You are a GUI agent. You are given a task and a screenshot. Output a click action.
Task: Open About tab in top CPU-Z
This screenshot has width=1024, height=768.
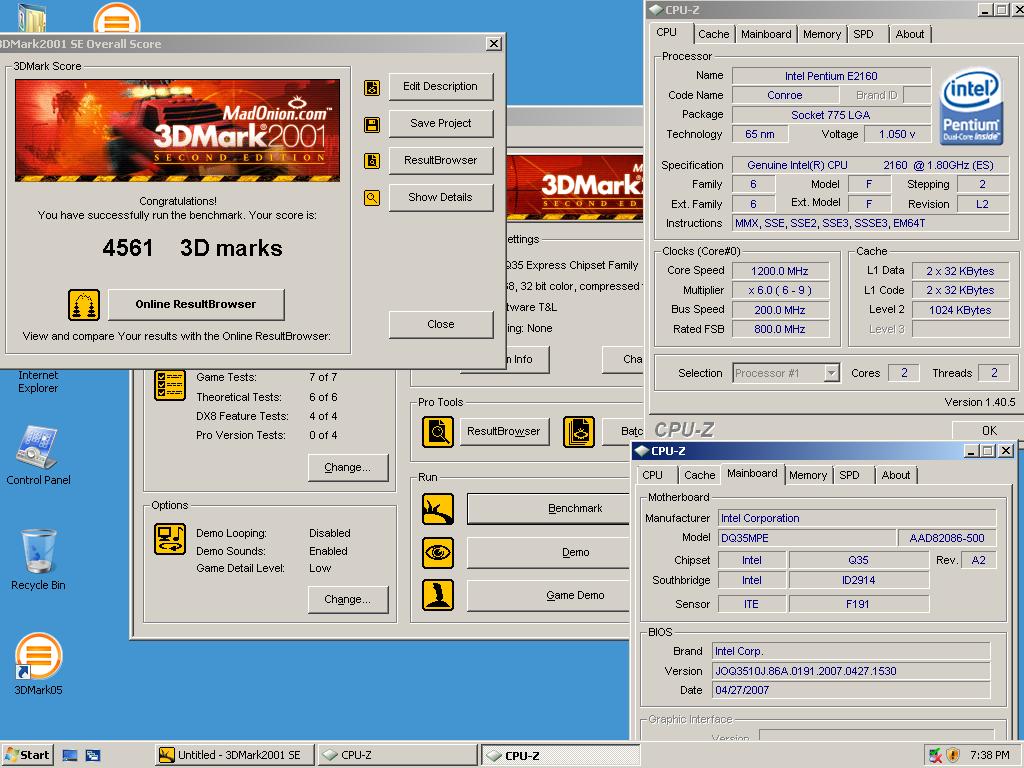910,34
